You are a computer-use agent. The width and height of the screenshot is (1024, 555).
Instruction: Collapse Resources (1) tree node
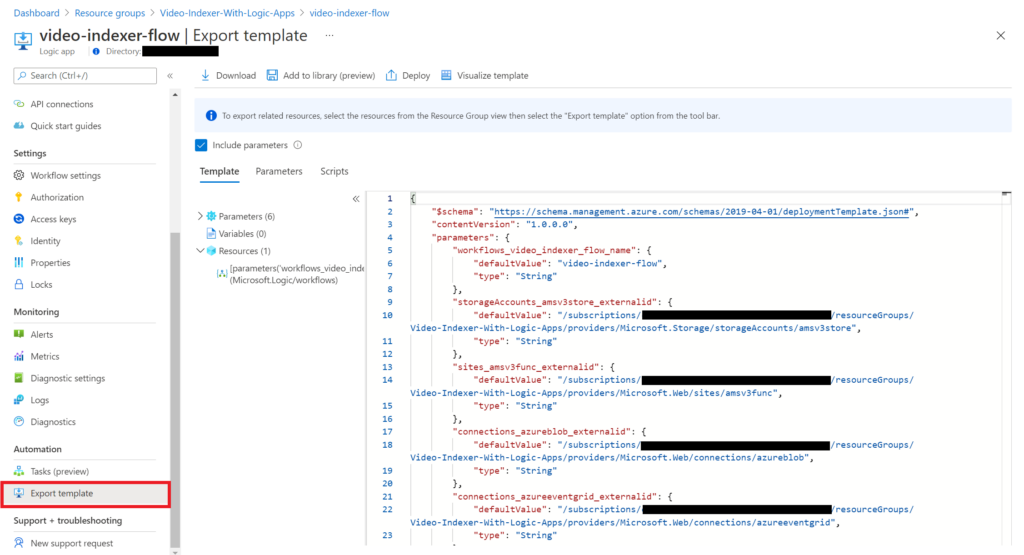pos(200,250)
